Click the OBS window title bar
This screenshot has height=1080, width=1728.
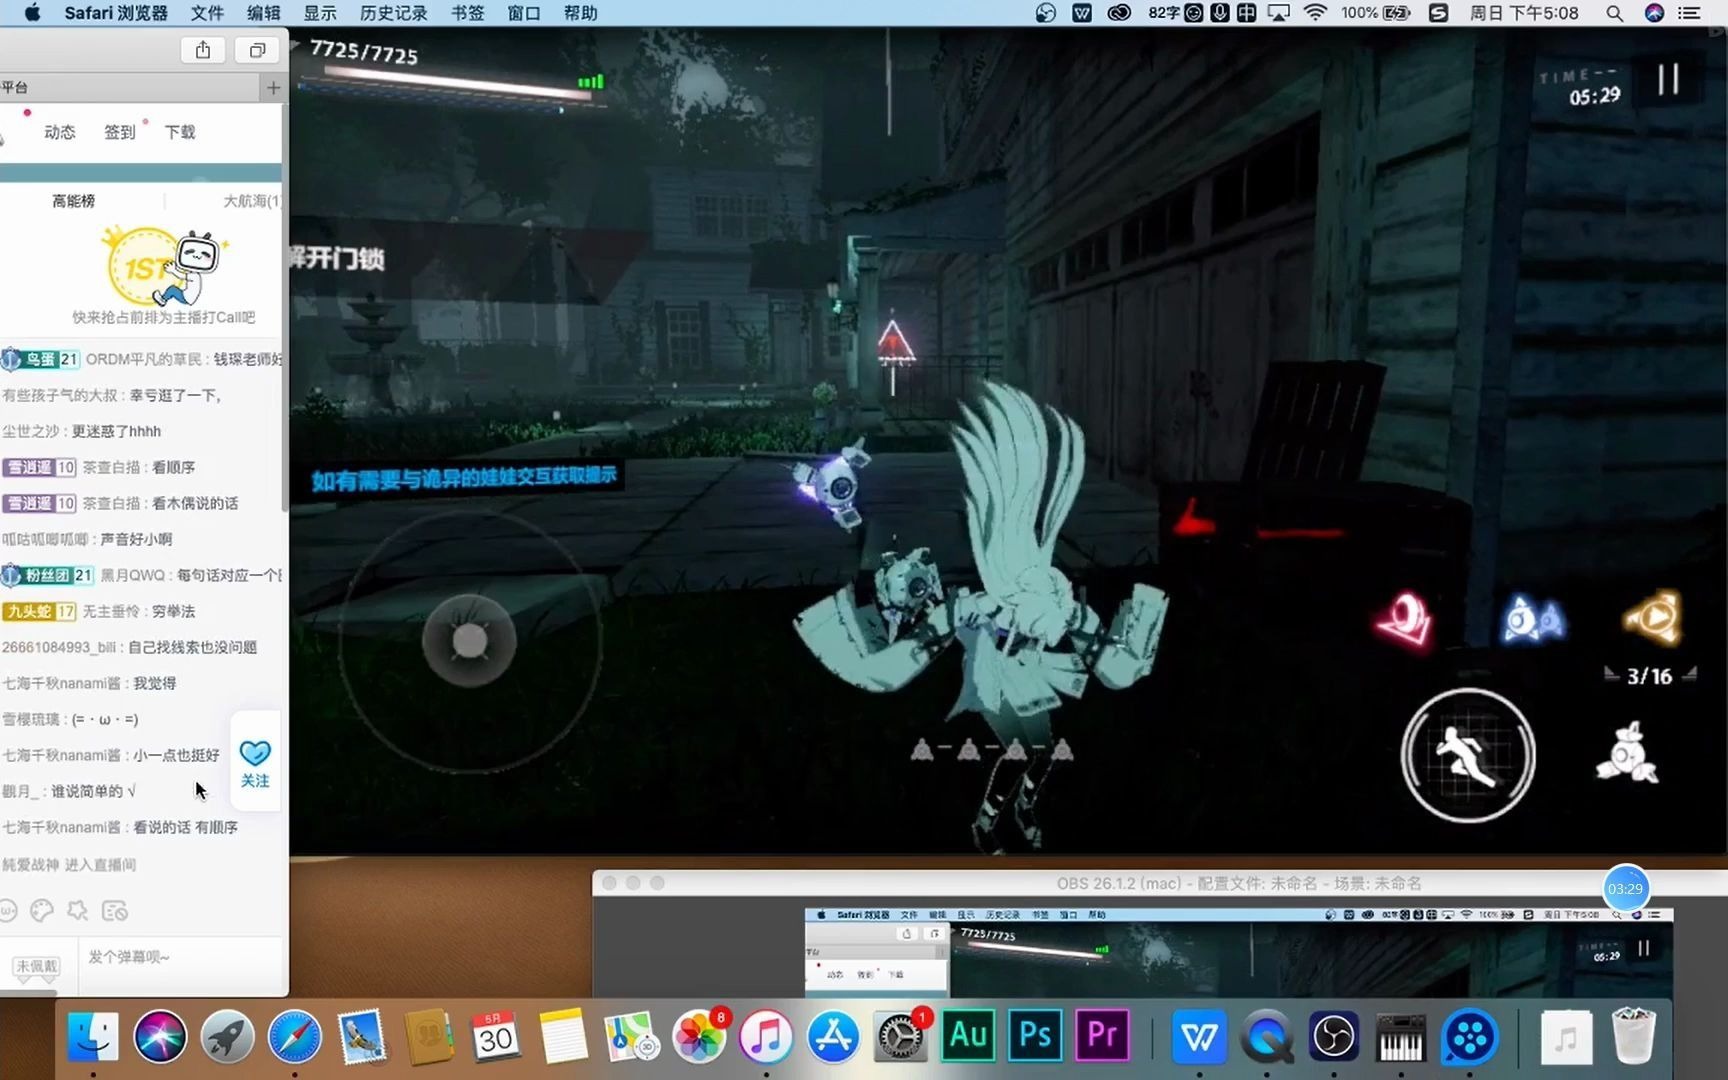pyautogui.click(x=1160, y=883)
